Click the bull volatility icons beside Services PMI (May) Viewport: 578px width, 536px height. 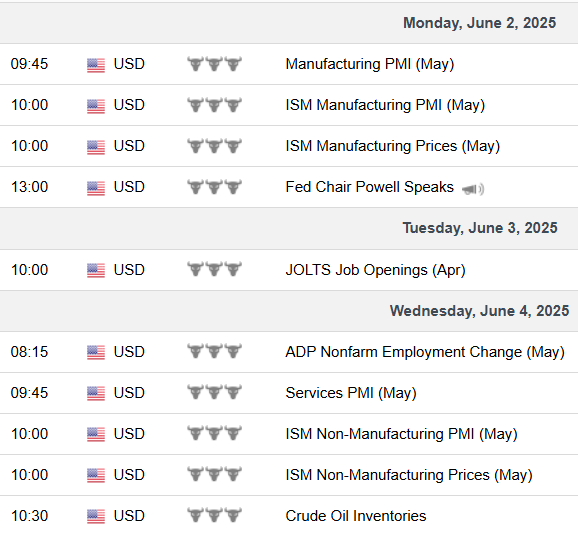point(214,392)
